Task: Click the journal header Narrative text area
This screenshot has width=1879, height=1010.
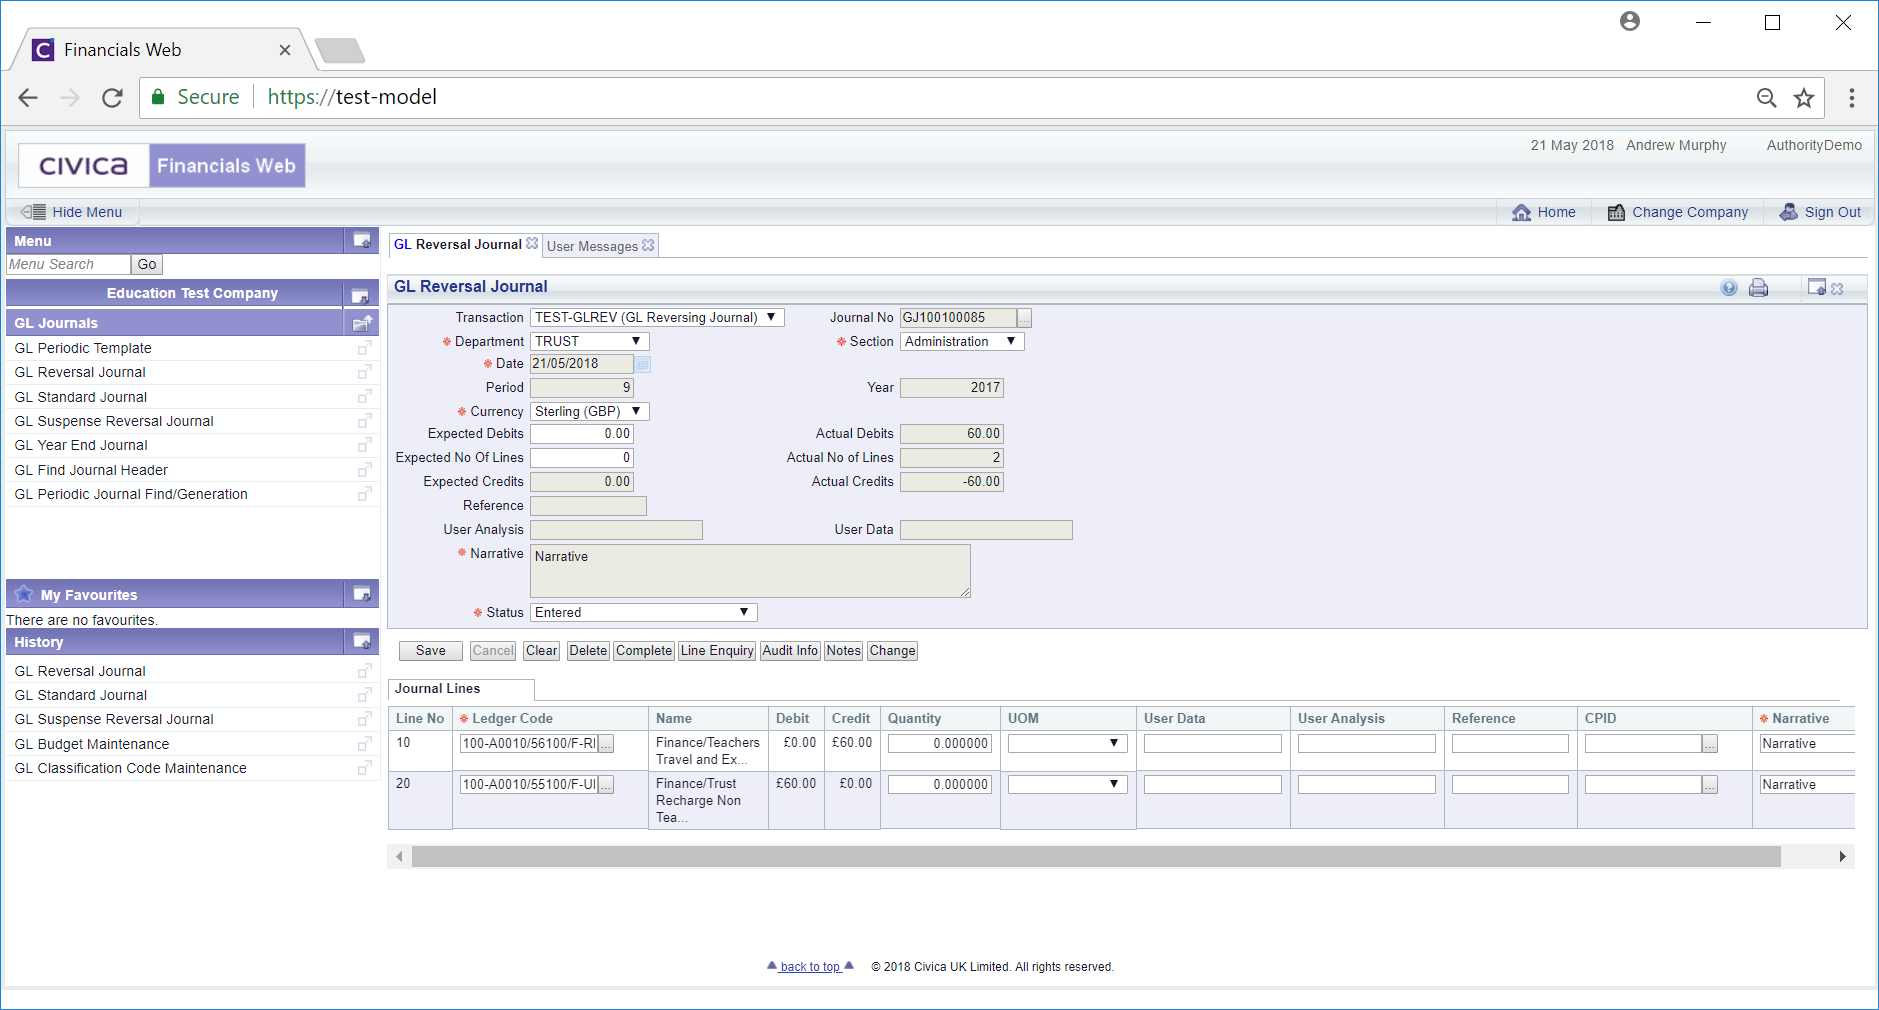Action: [x=750, y=571]
